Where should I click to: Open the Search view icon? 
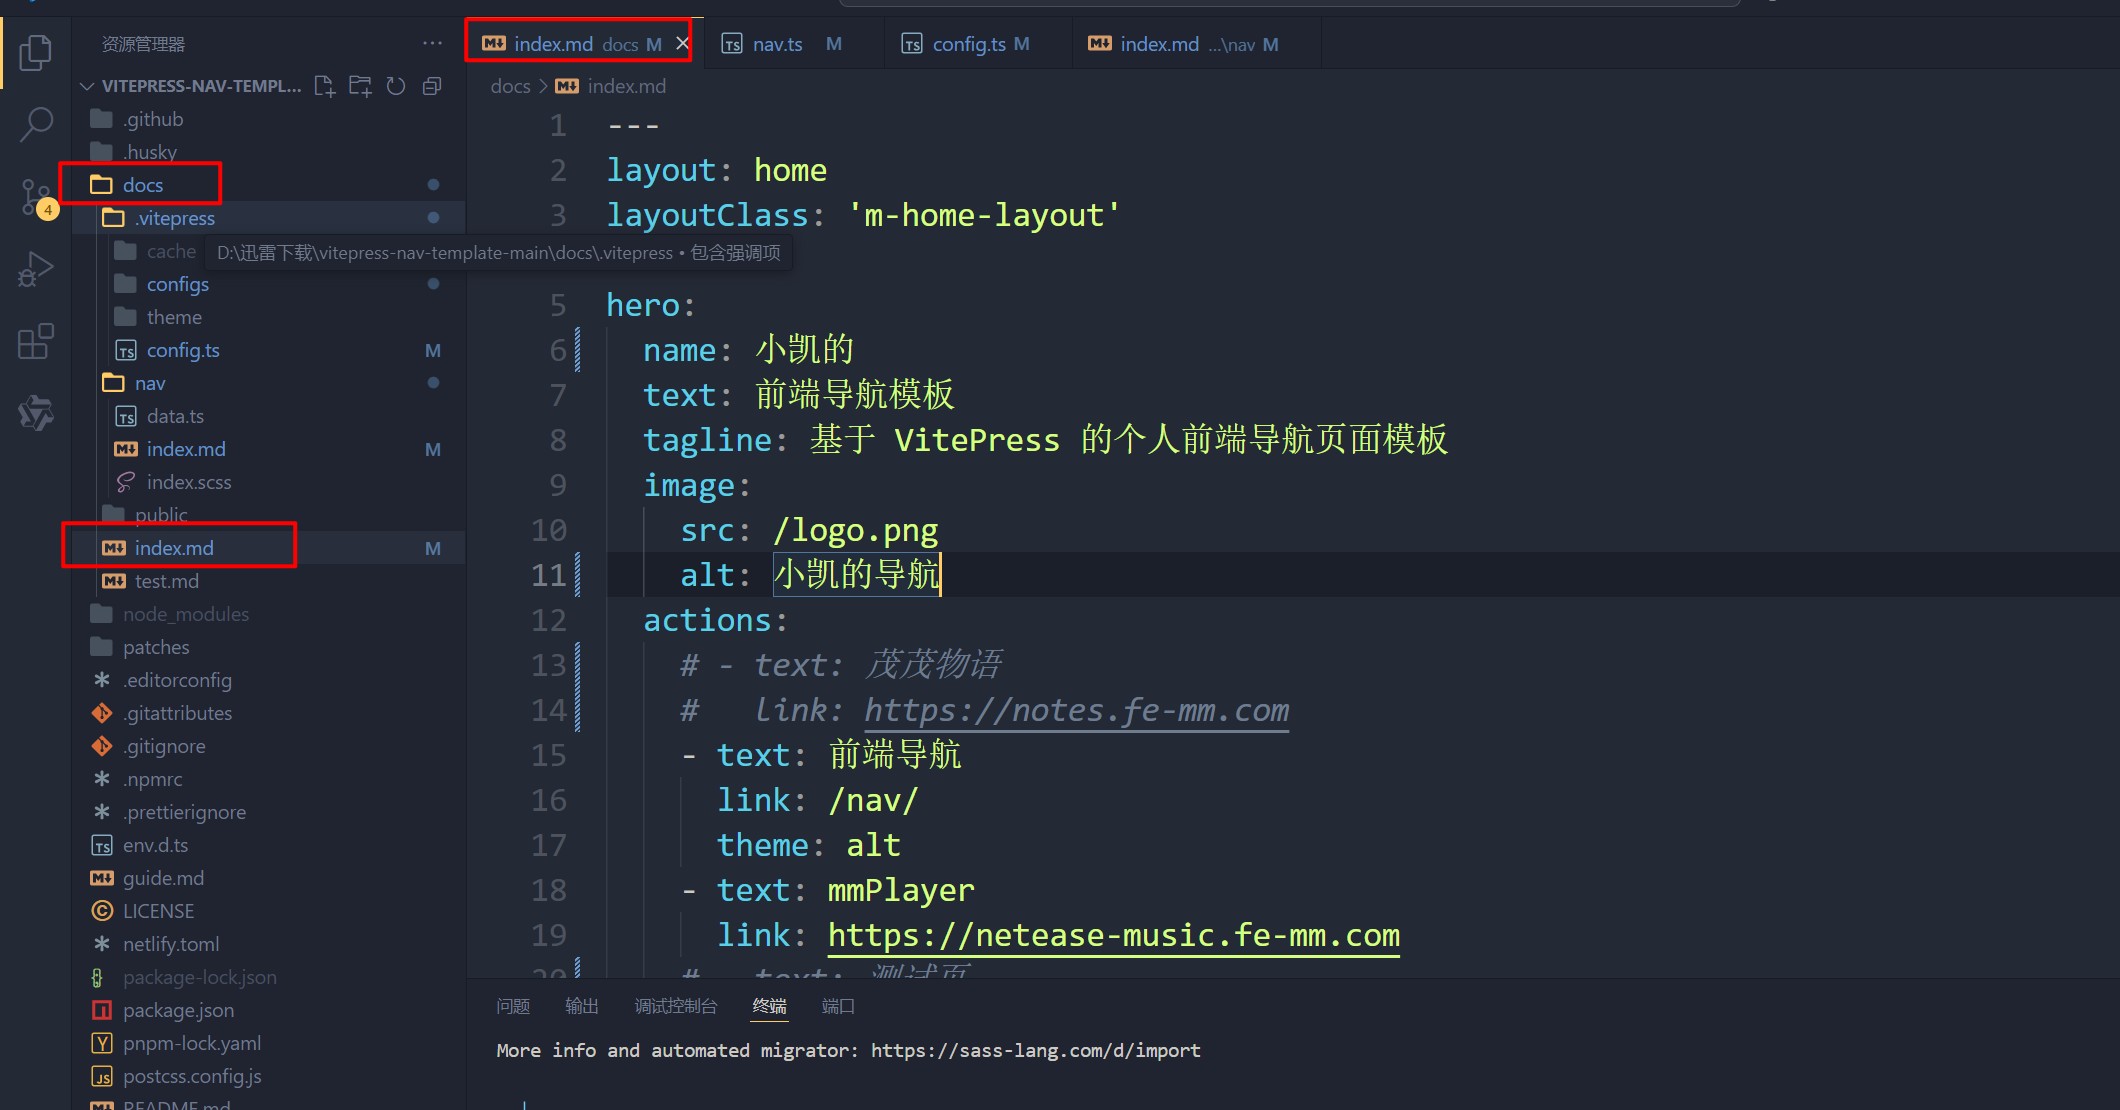36,125
